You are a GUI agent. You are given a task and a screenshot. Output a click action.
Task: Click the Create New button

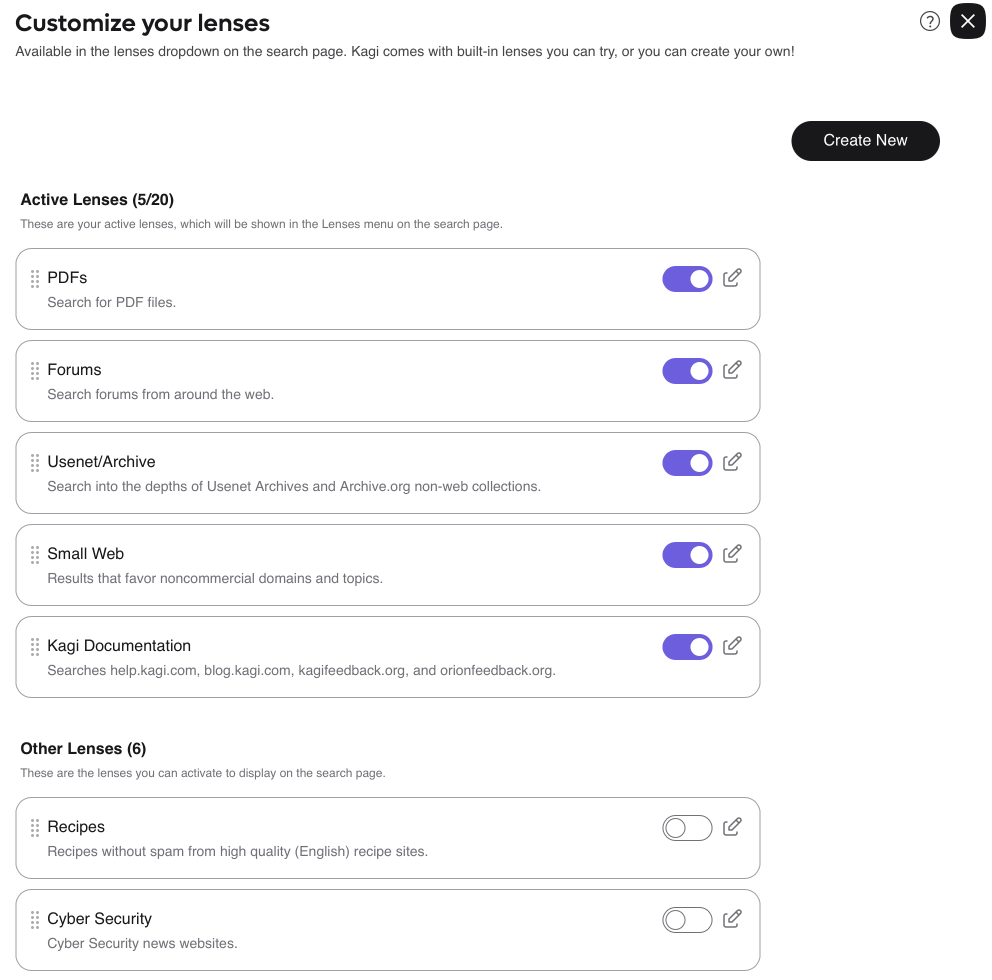tap(865, 141)
